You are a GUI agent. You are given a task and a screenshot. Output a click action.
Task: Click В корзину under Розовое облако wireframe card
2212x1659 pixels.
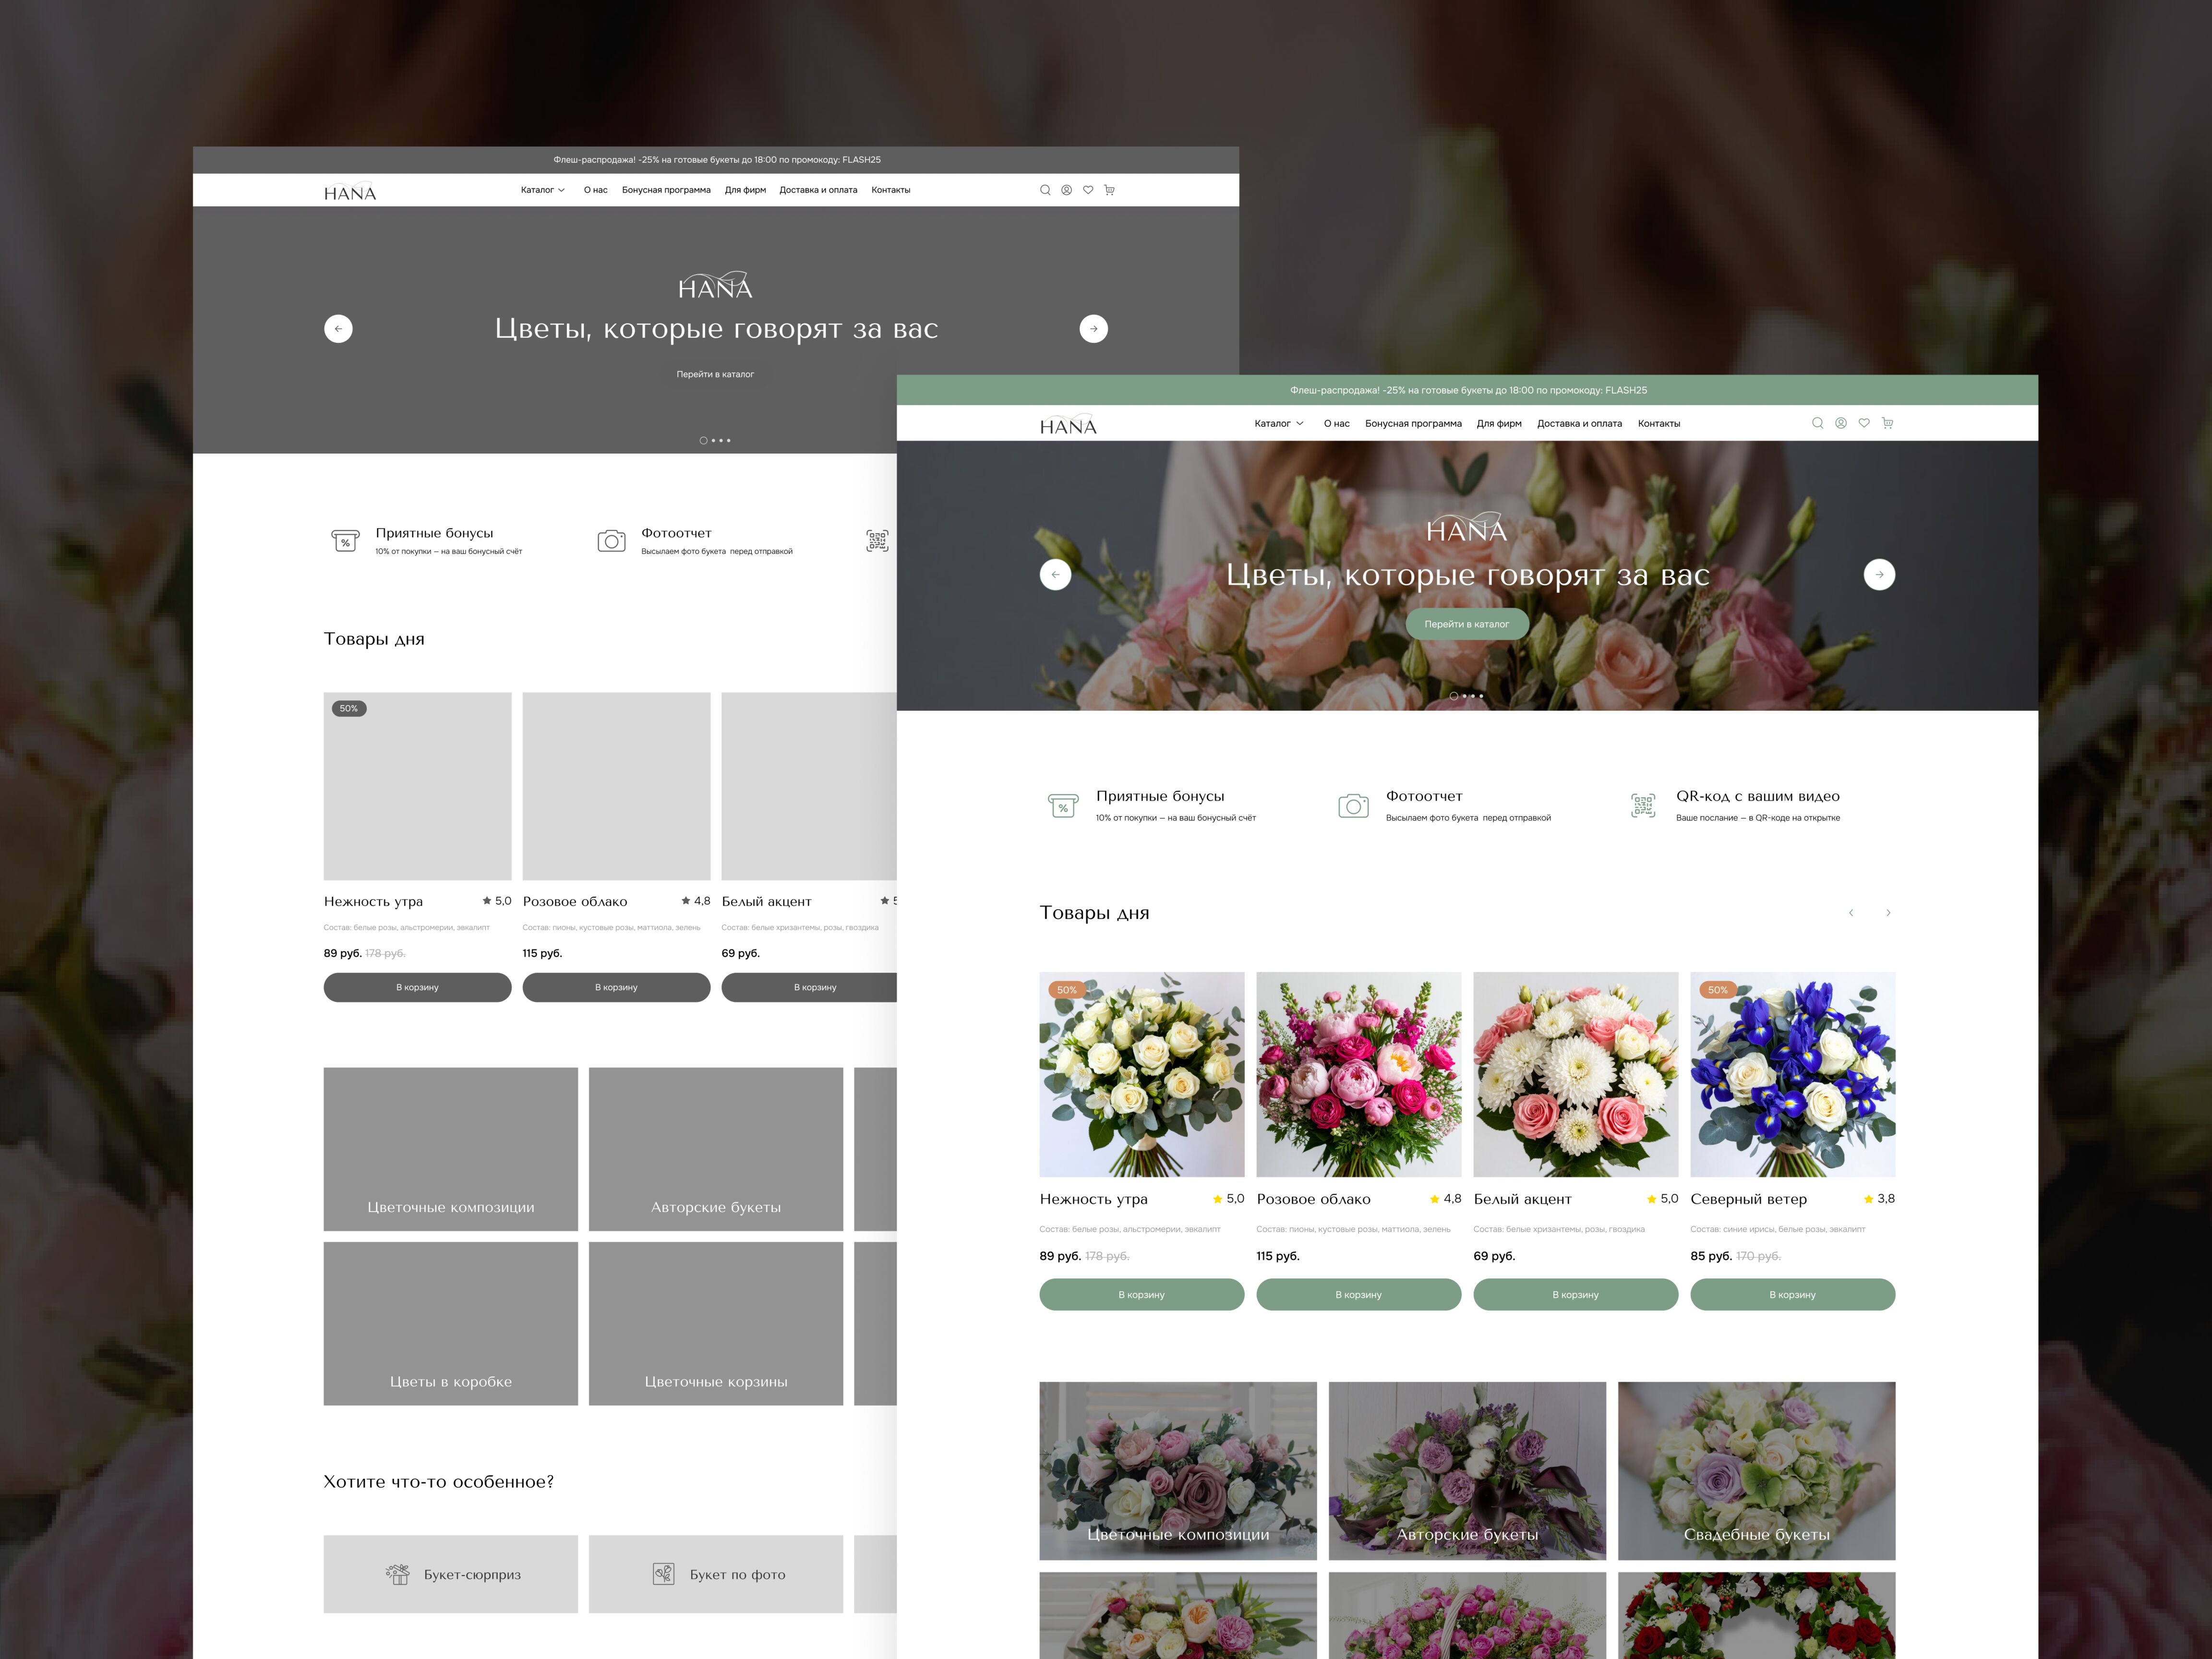pyautogui.click(x=616, y=987)
